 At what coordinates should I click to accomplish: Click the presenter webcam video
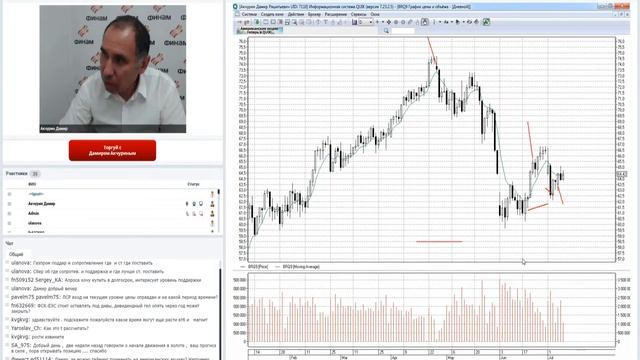click(x=113, y=69)
